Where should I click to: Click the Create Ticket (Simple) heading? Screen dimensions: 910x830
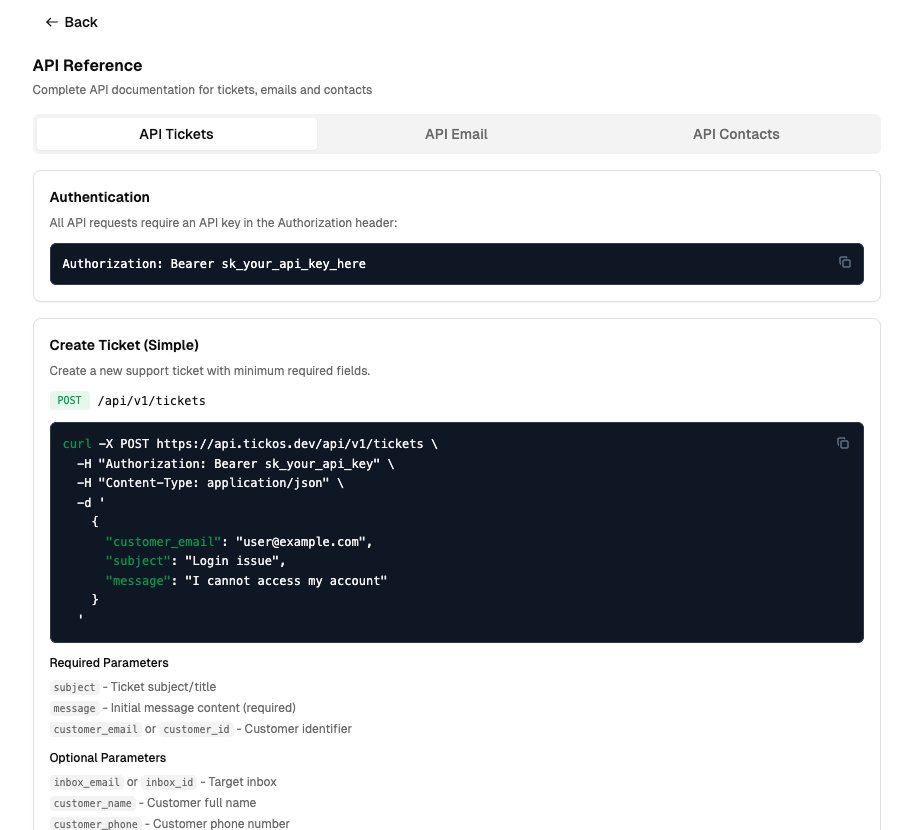coord(124,345)
